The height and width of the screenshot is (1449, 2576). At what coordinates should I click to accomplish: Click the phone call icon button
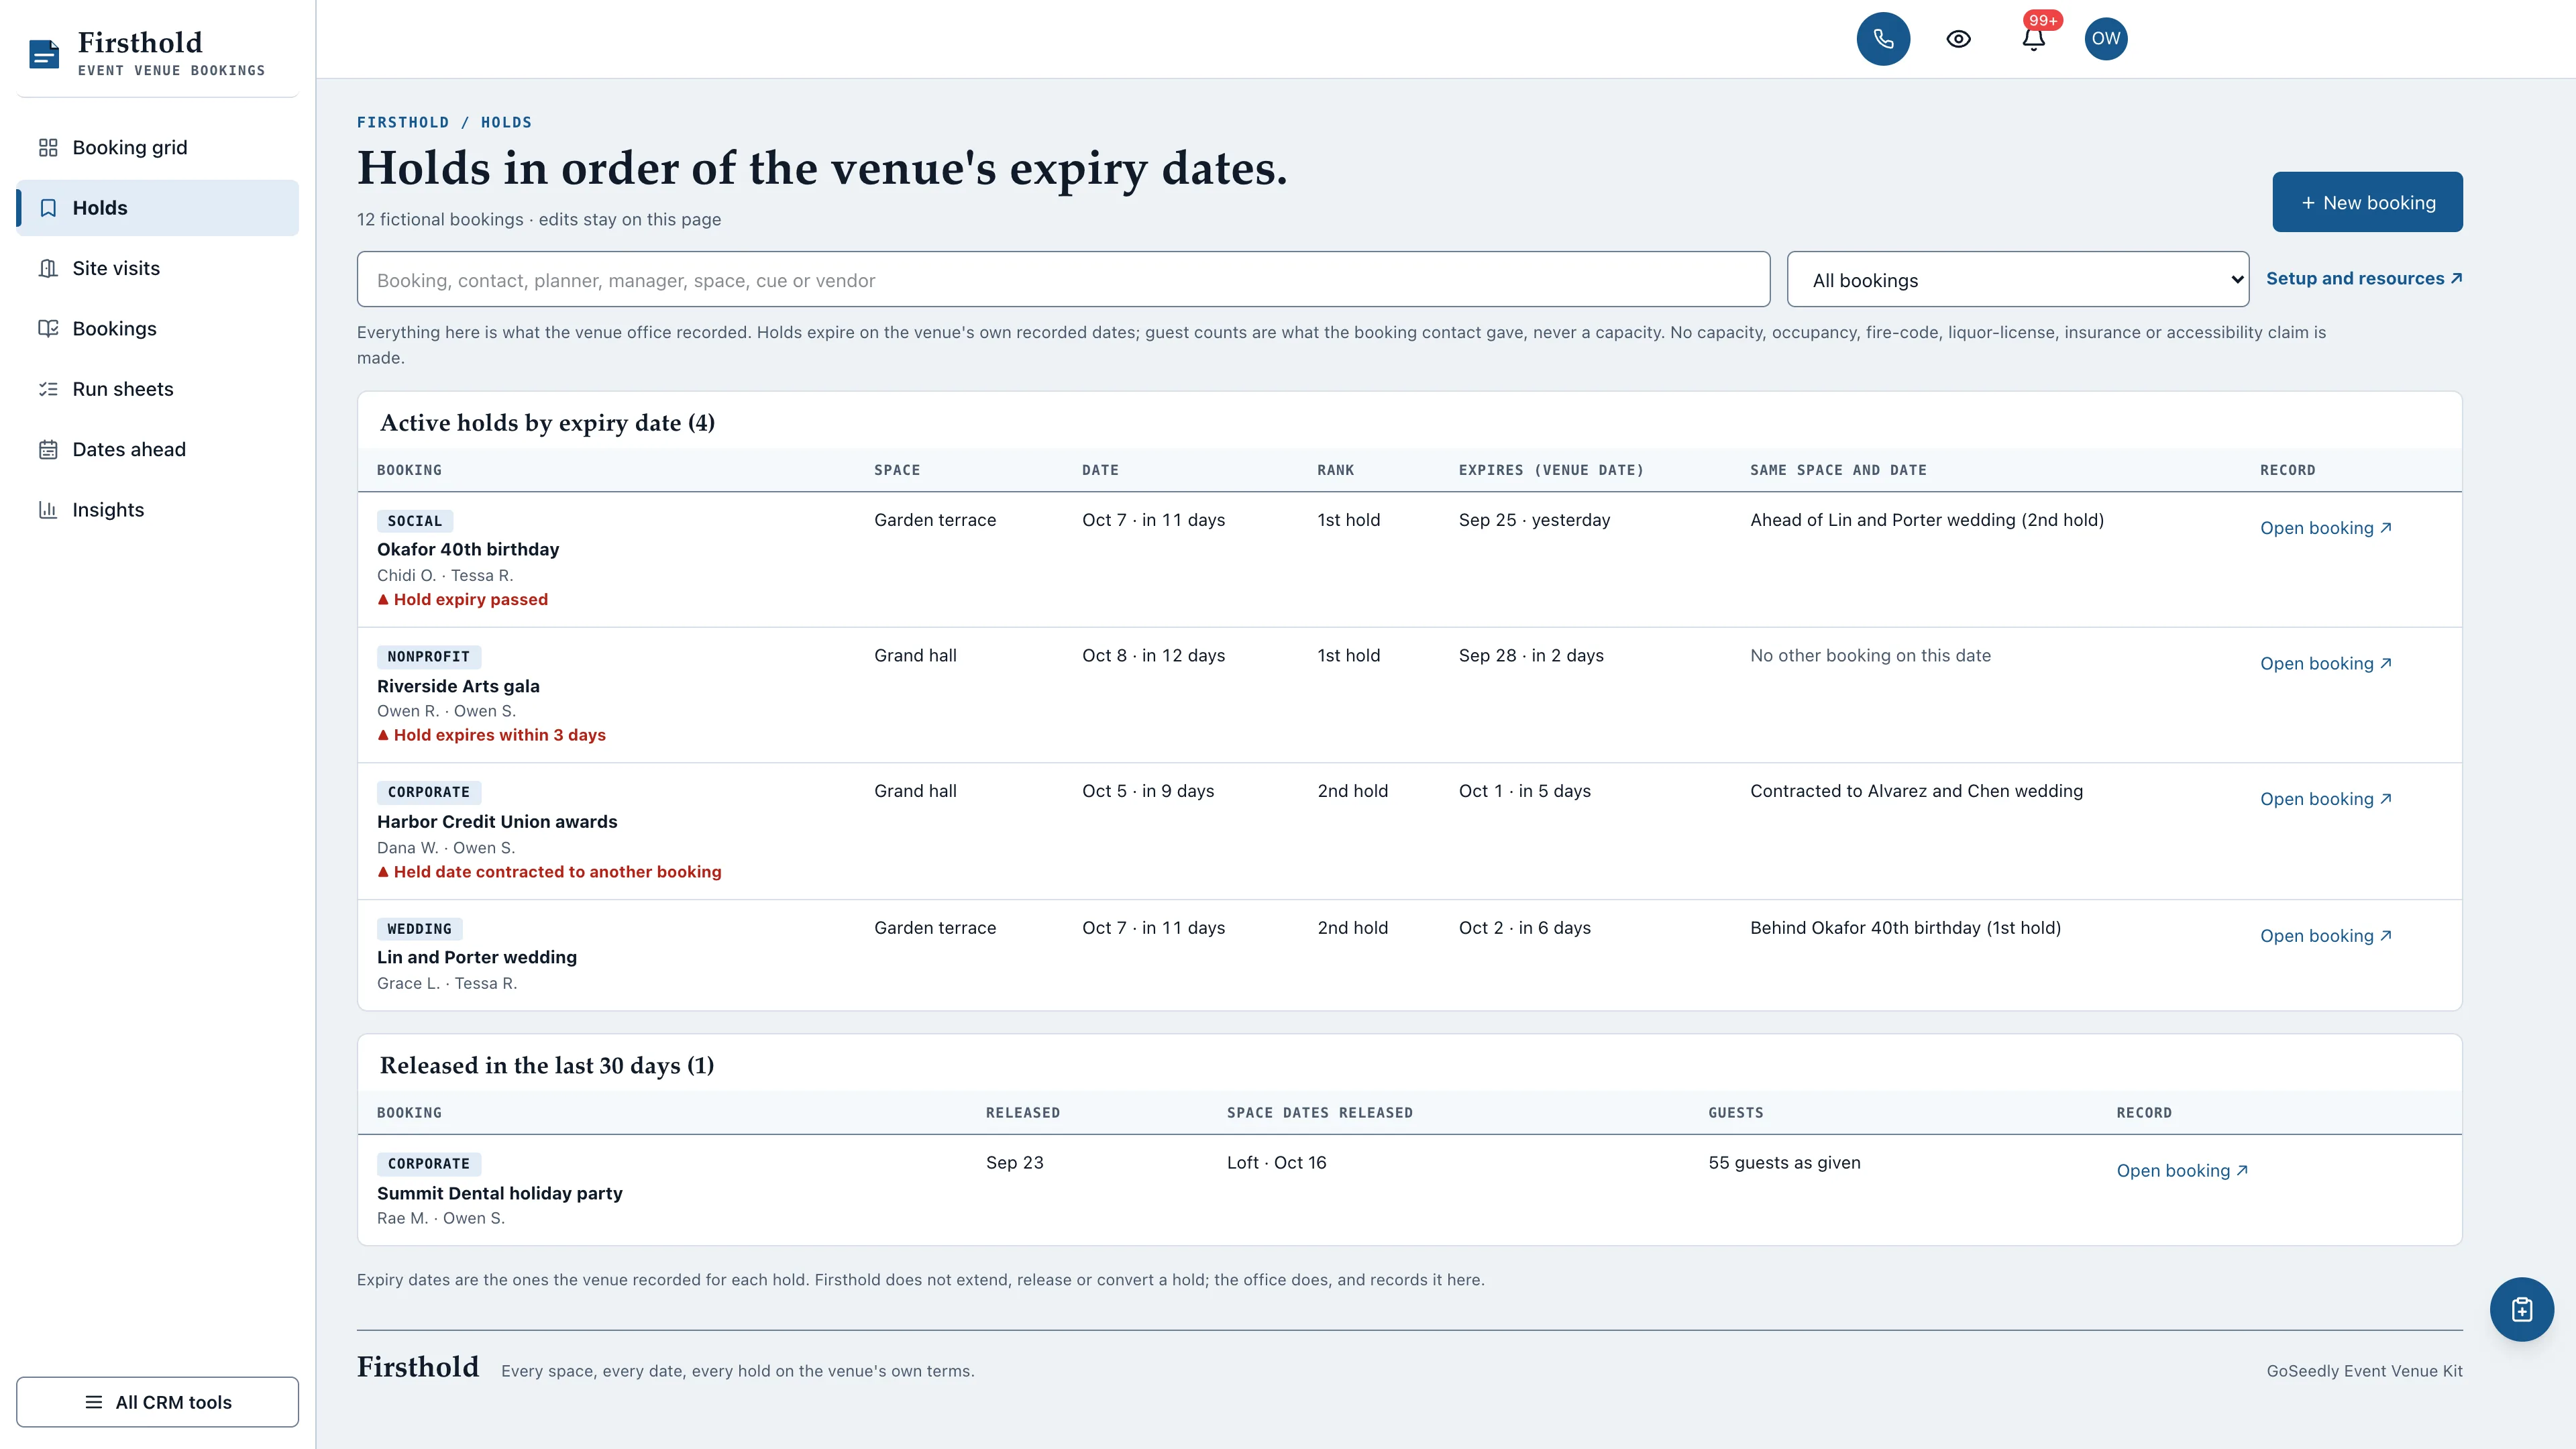point(1883,39)
